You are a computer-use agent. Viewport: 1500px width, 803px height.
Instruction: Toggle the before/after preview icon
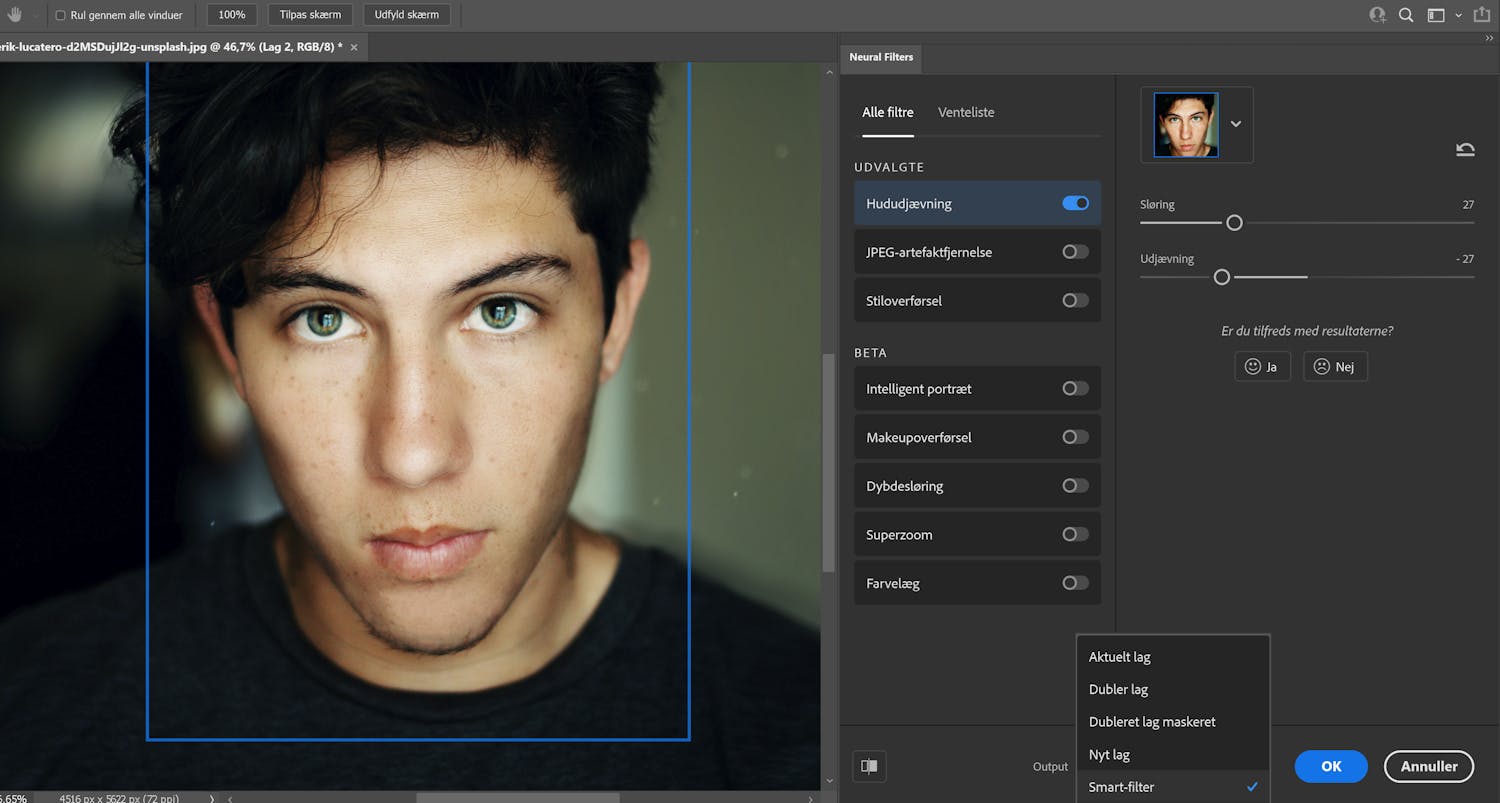[869, 766]
